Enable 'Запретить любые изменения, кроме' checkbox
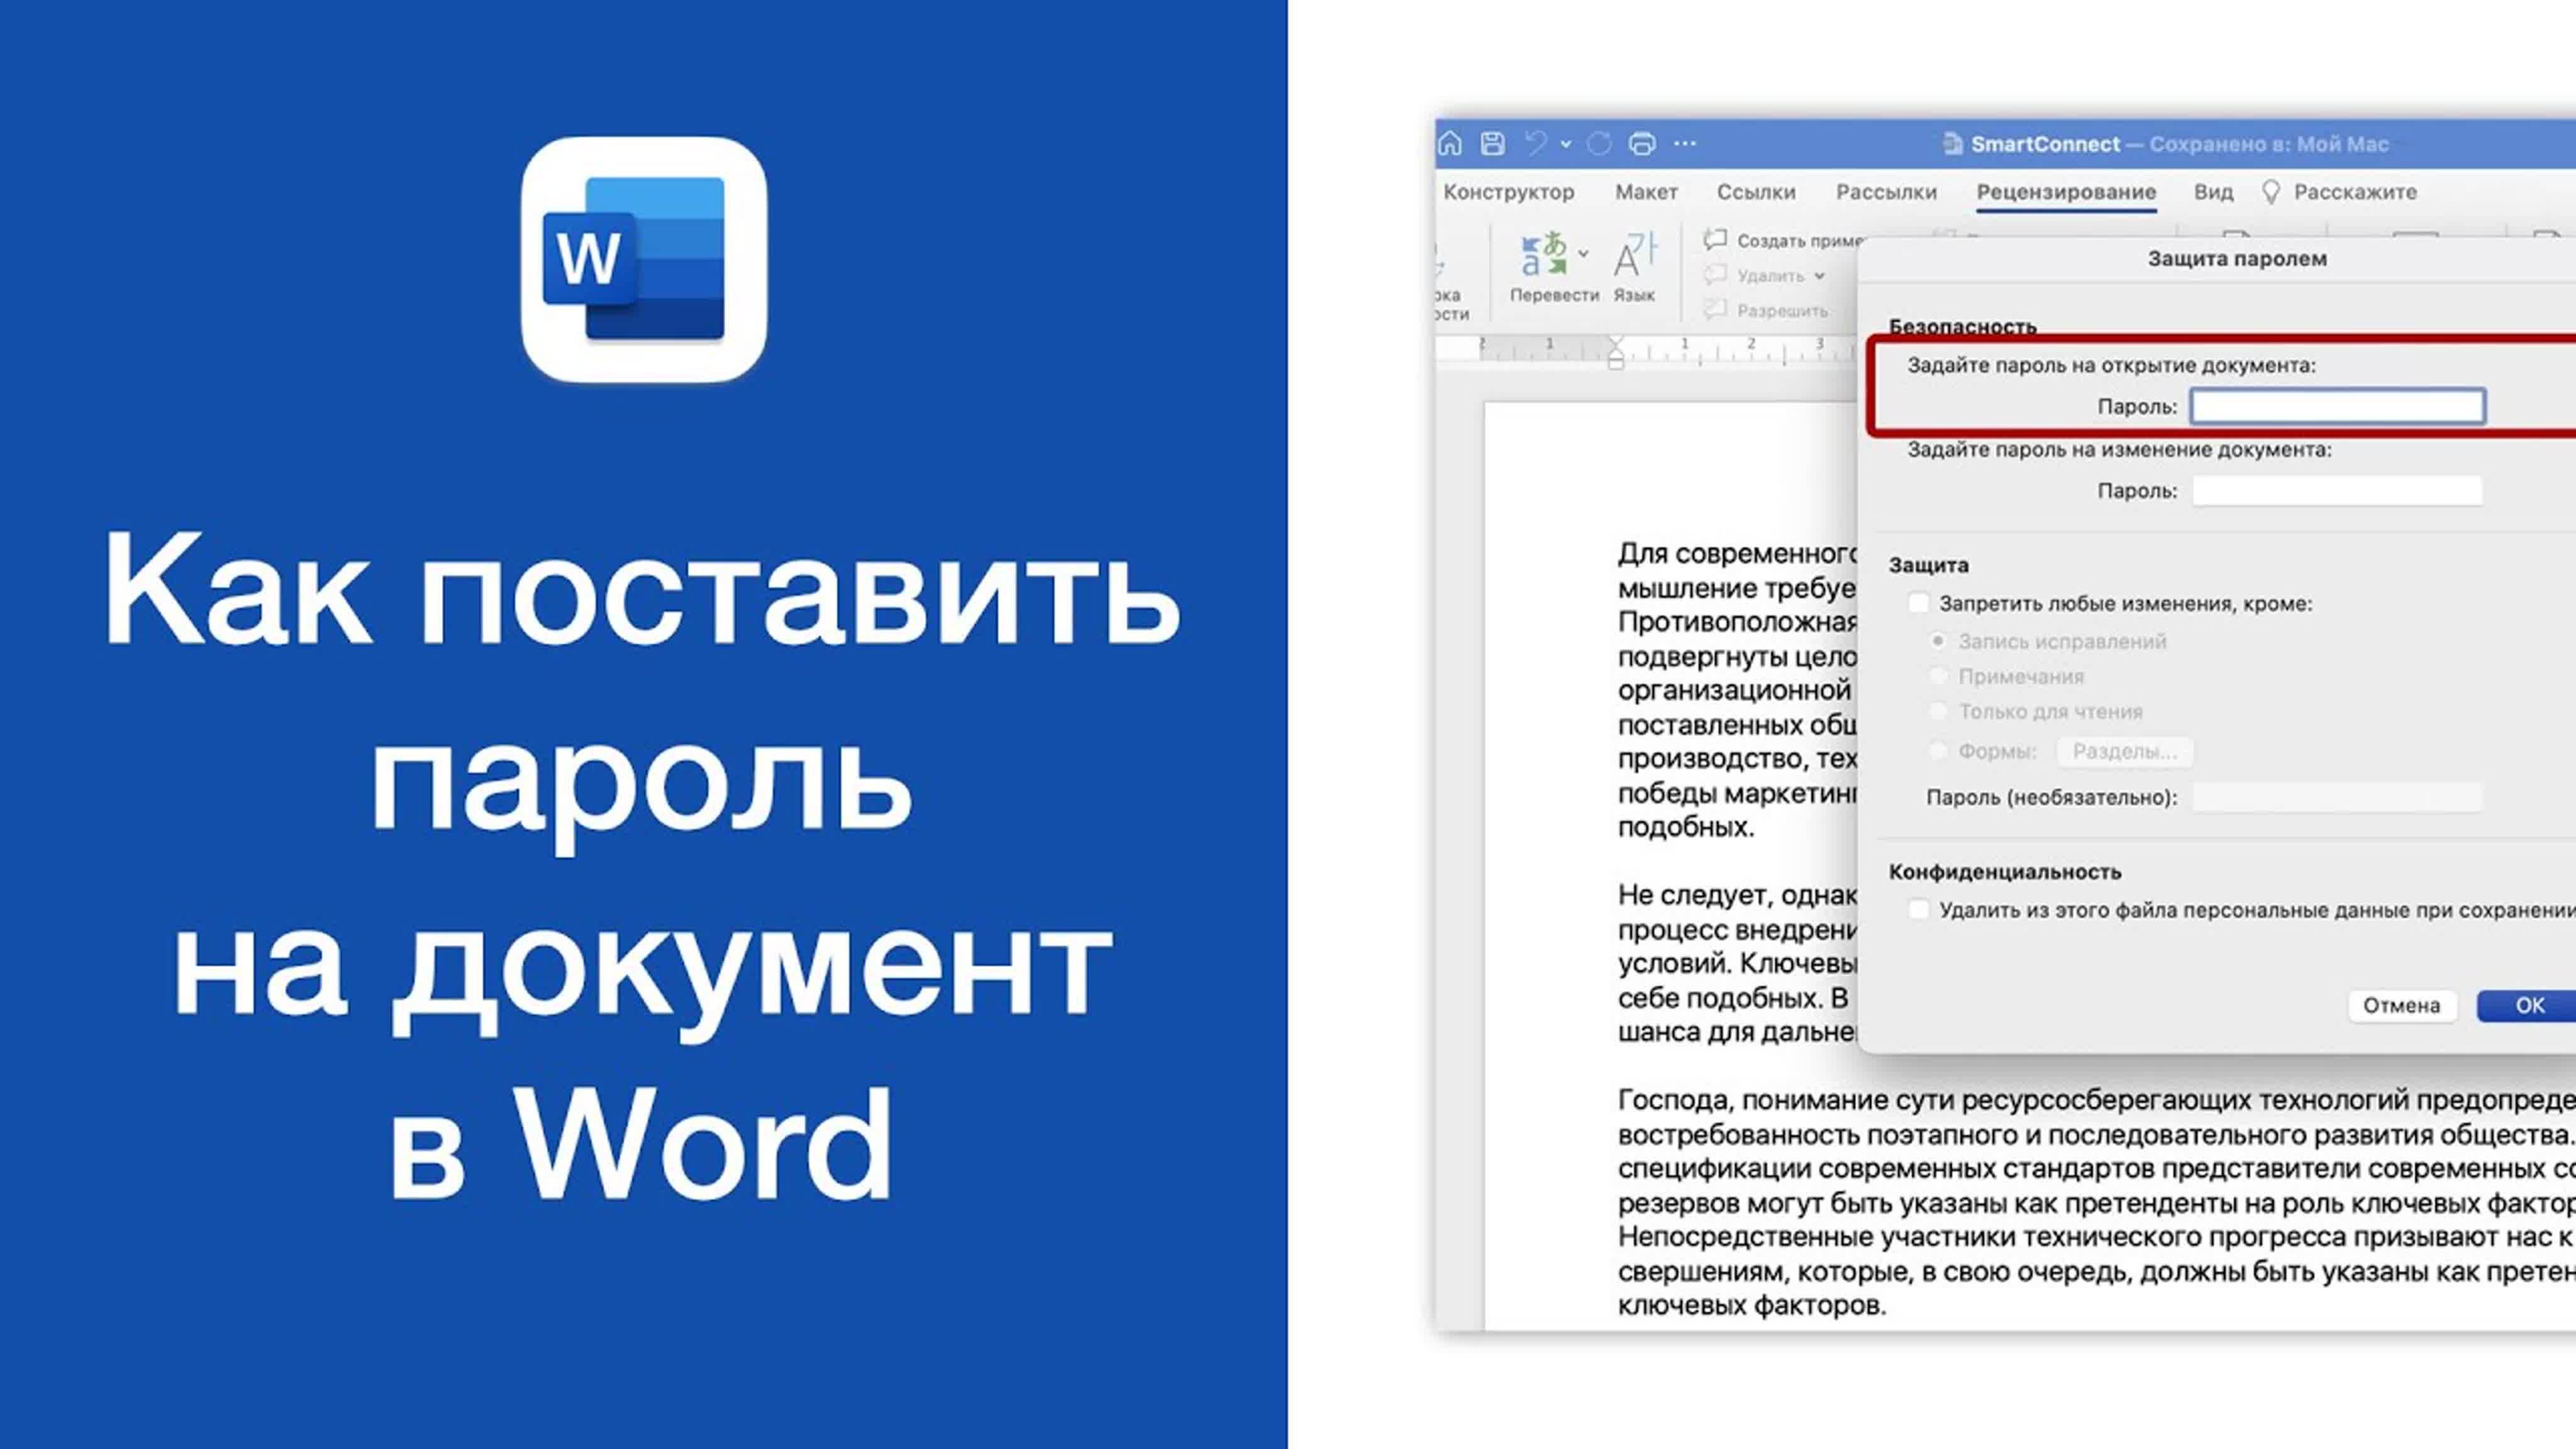This screenshot has width=2576, height=1449. click(x=1918, y=603)
